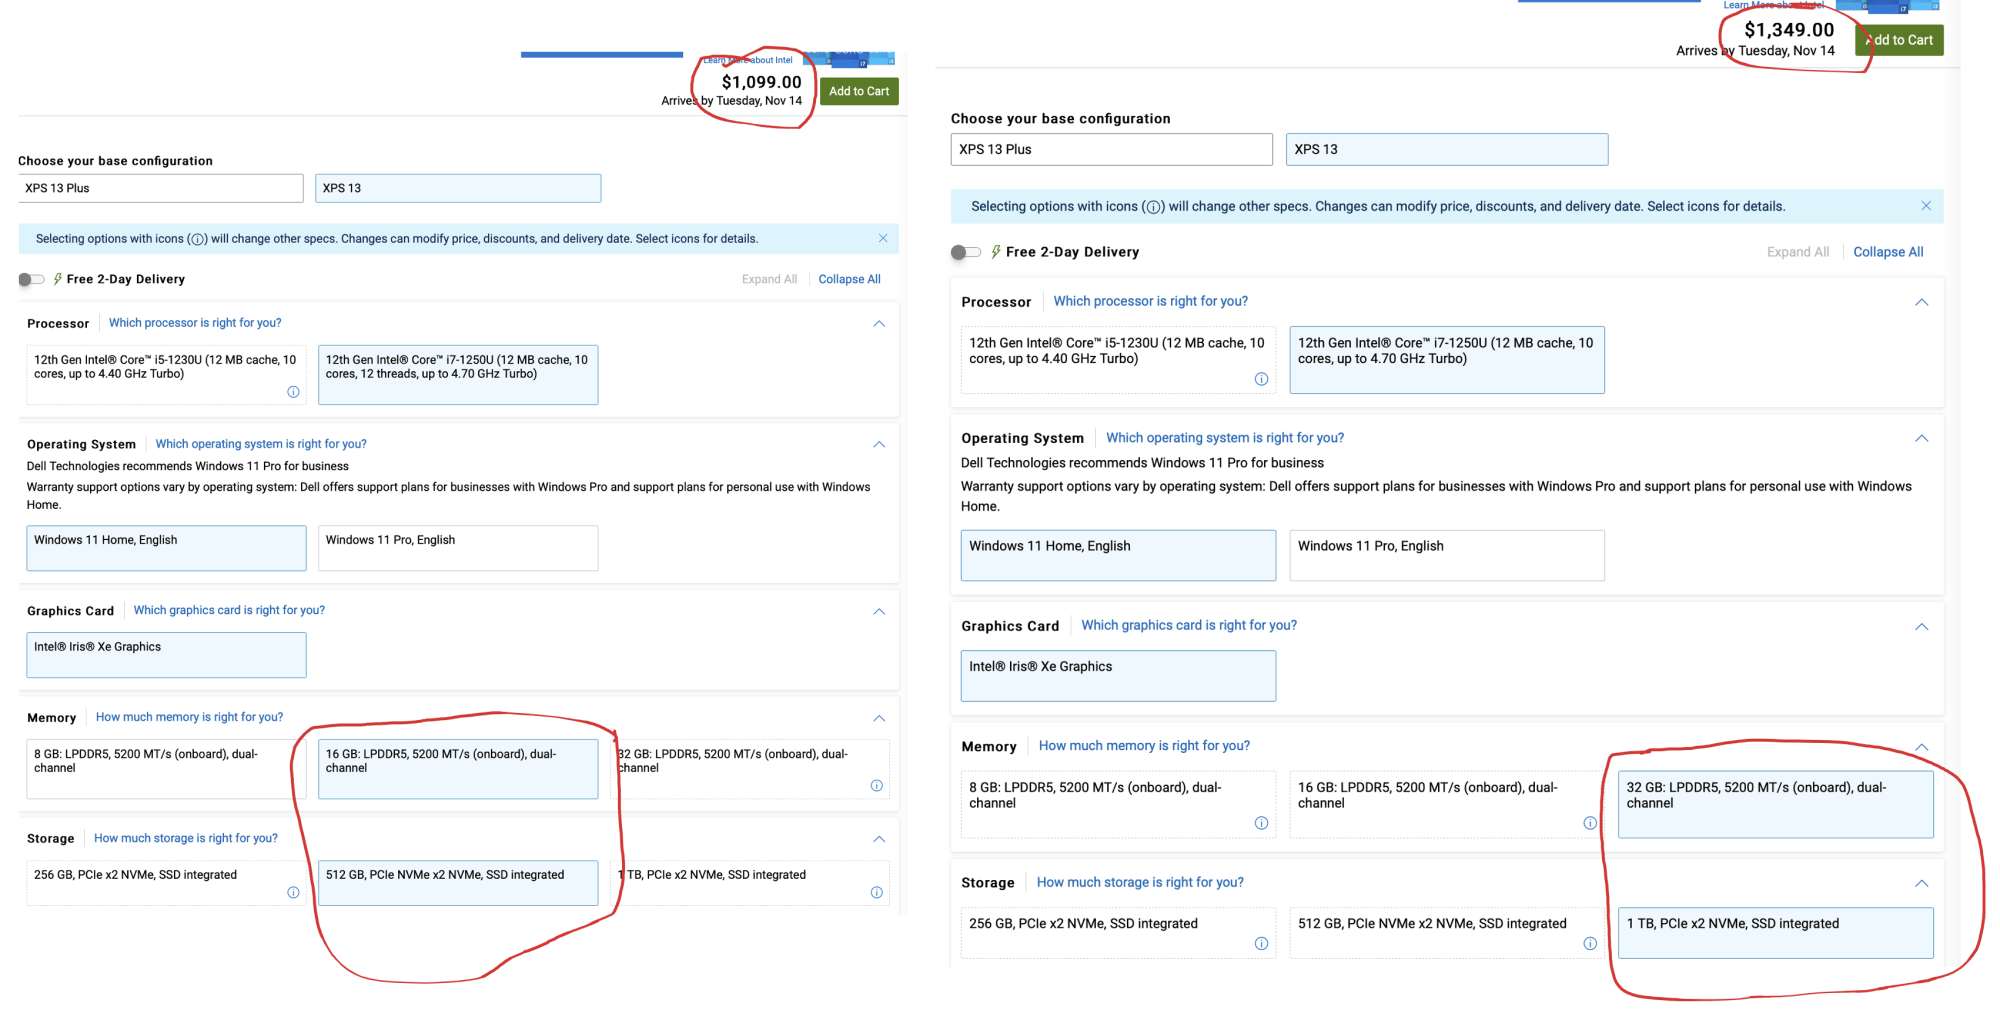
Task: Choose i5-1230U processor in $1,099 configurator
Action: (166, 375)
